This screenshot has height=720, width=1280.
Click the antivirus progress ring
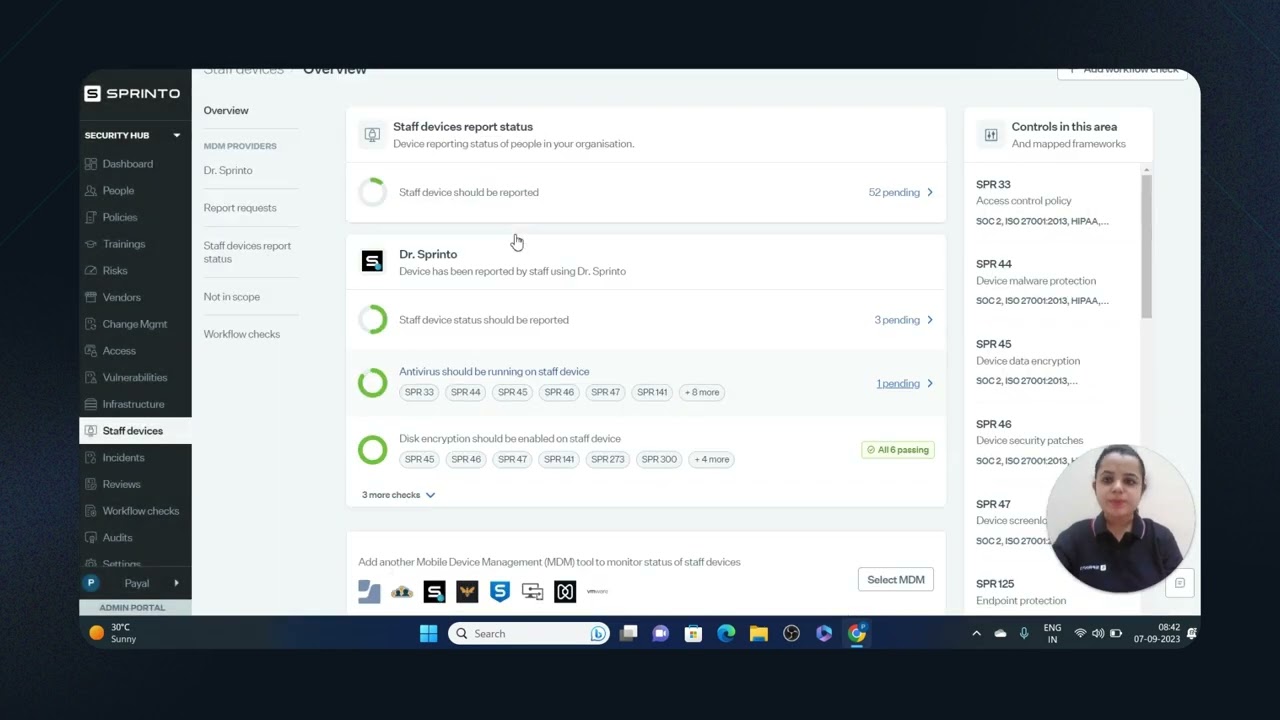click(372, 383)
